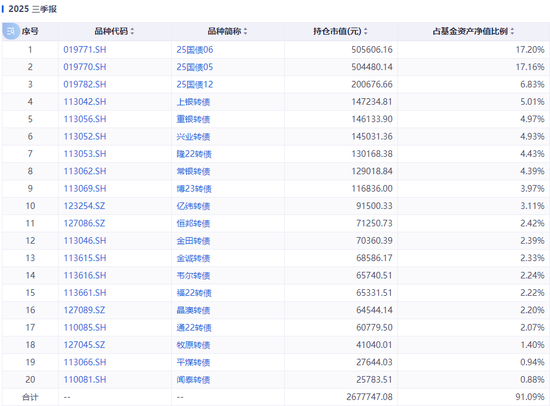Open bond code 127089.SZ link

[x=84, y=310]
